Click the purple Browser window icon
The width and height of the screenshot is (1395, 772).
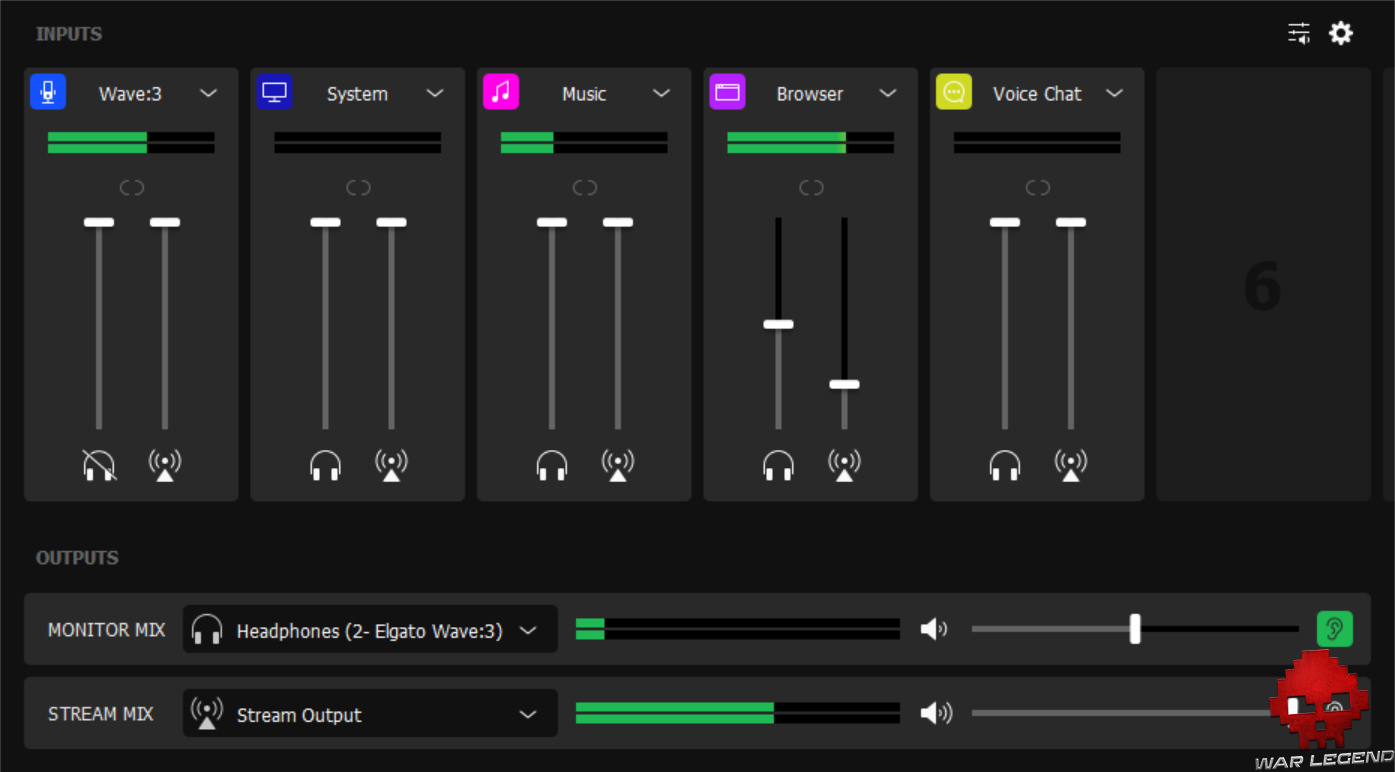[x=727, y=92]
